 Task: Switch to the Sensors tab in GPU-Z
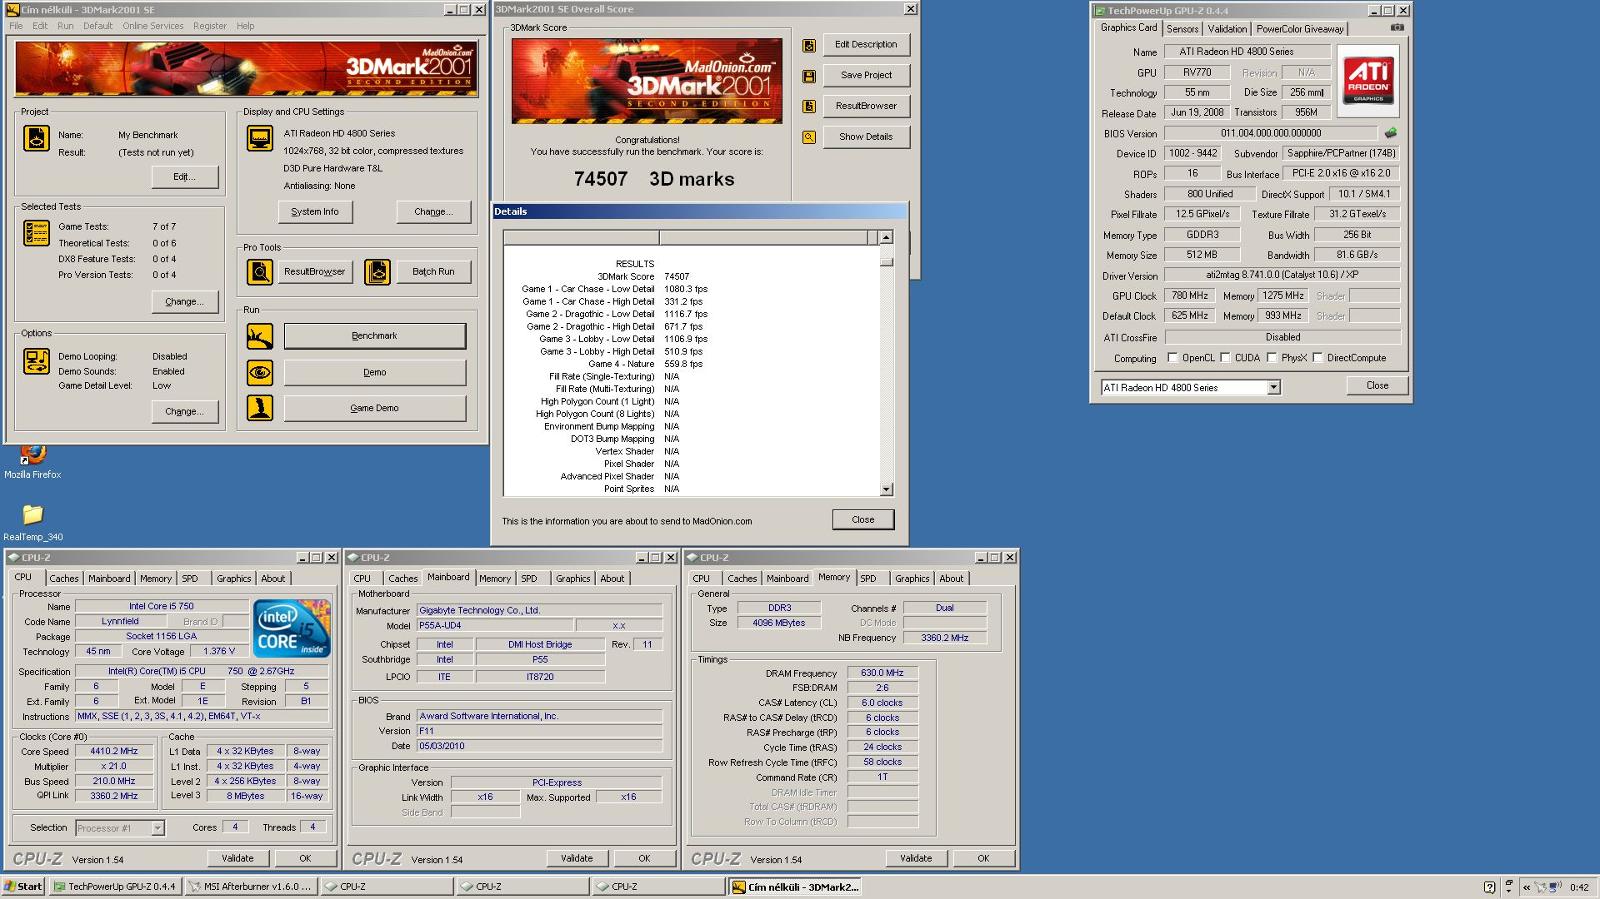pyautogui.click(x=1182, y=29)
